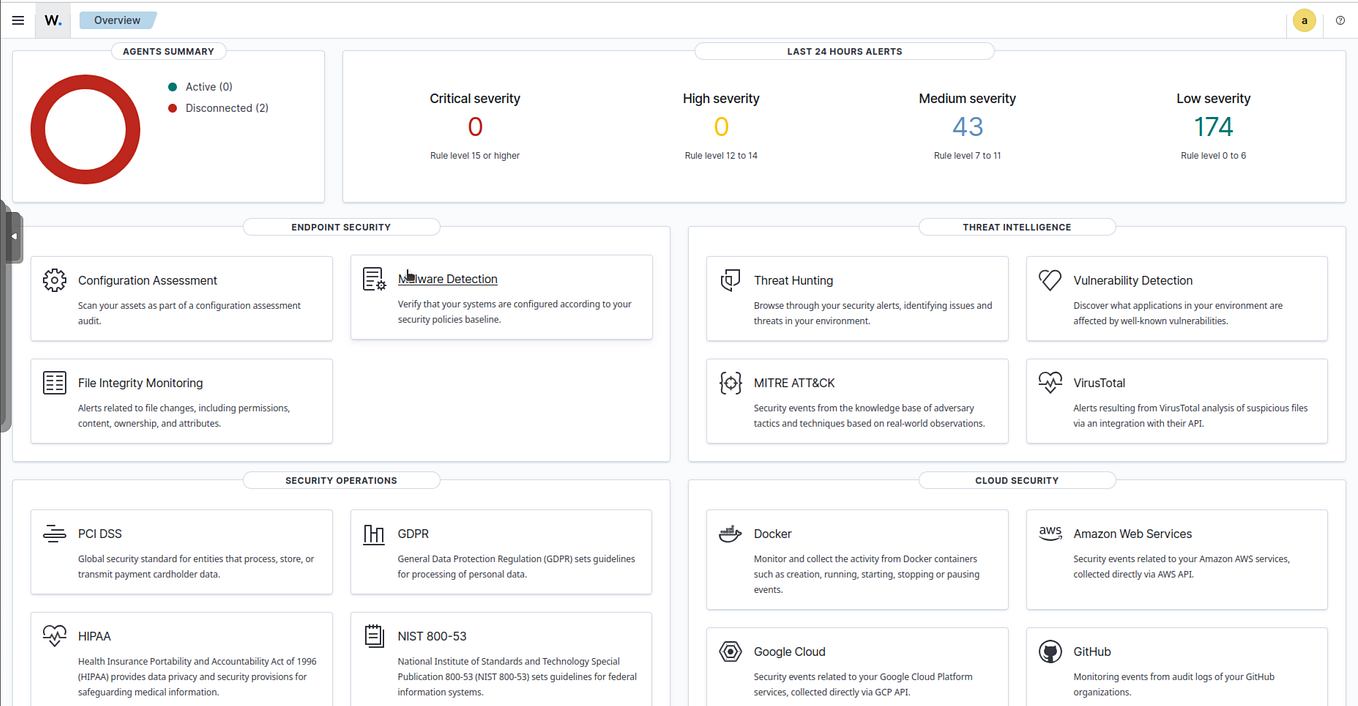This screenshot has width=1358, height=706.
Task: Select the File Integrity Monitoring icon
Action: coord(54,382)
